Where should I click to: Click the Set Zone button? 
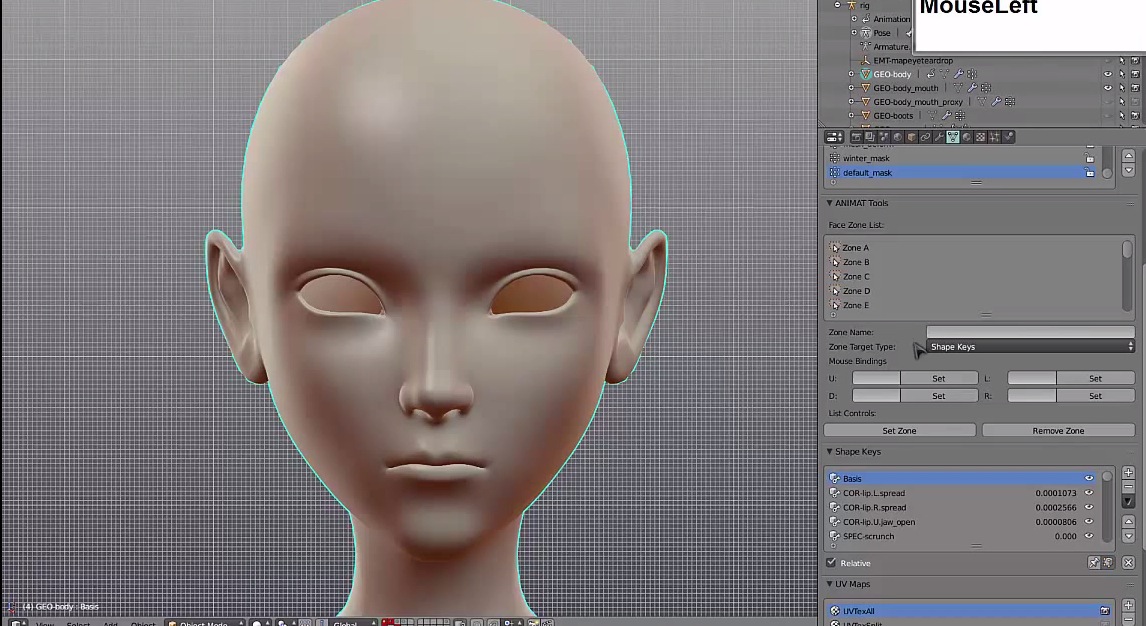pos(899,430)
